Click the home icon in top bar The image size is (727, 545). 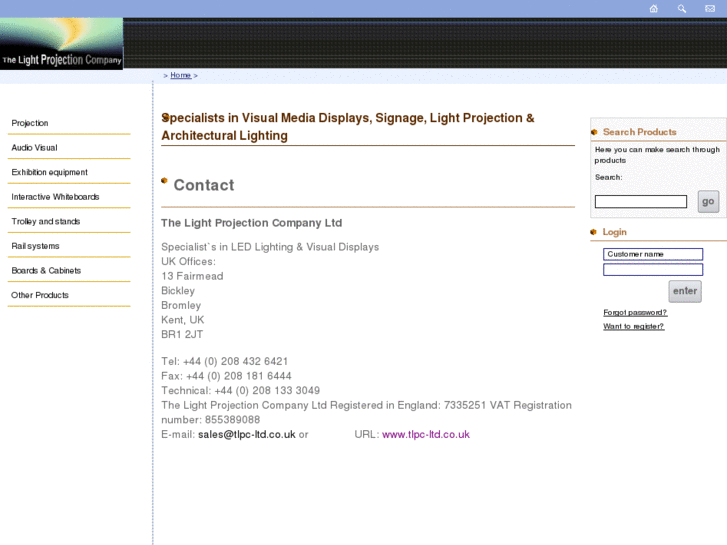click(x=653, y=8)
